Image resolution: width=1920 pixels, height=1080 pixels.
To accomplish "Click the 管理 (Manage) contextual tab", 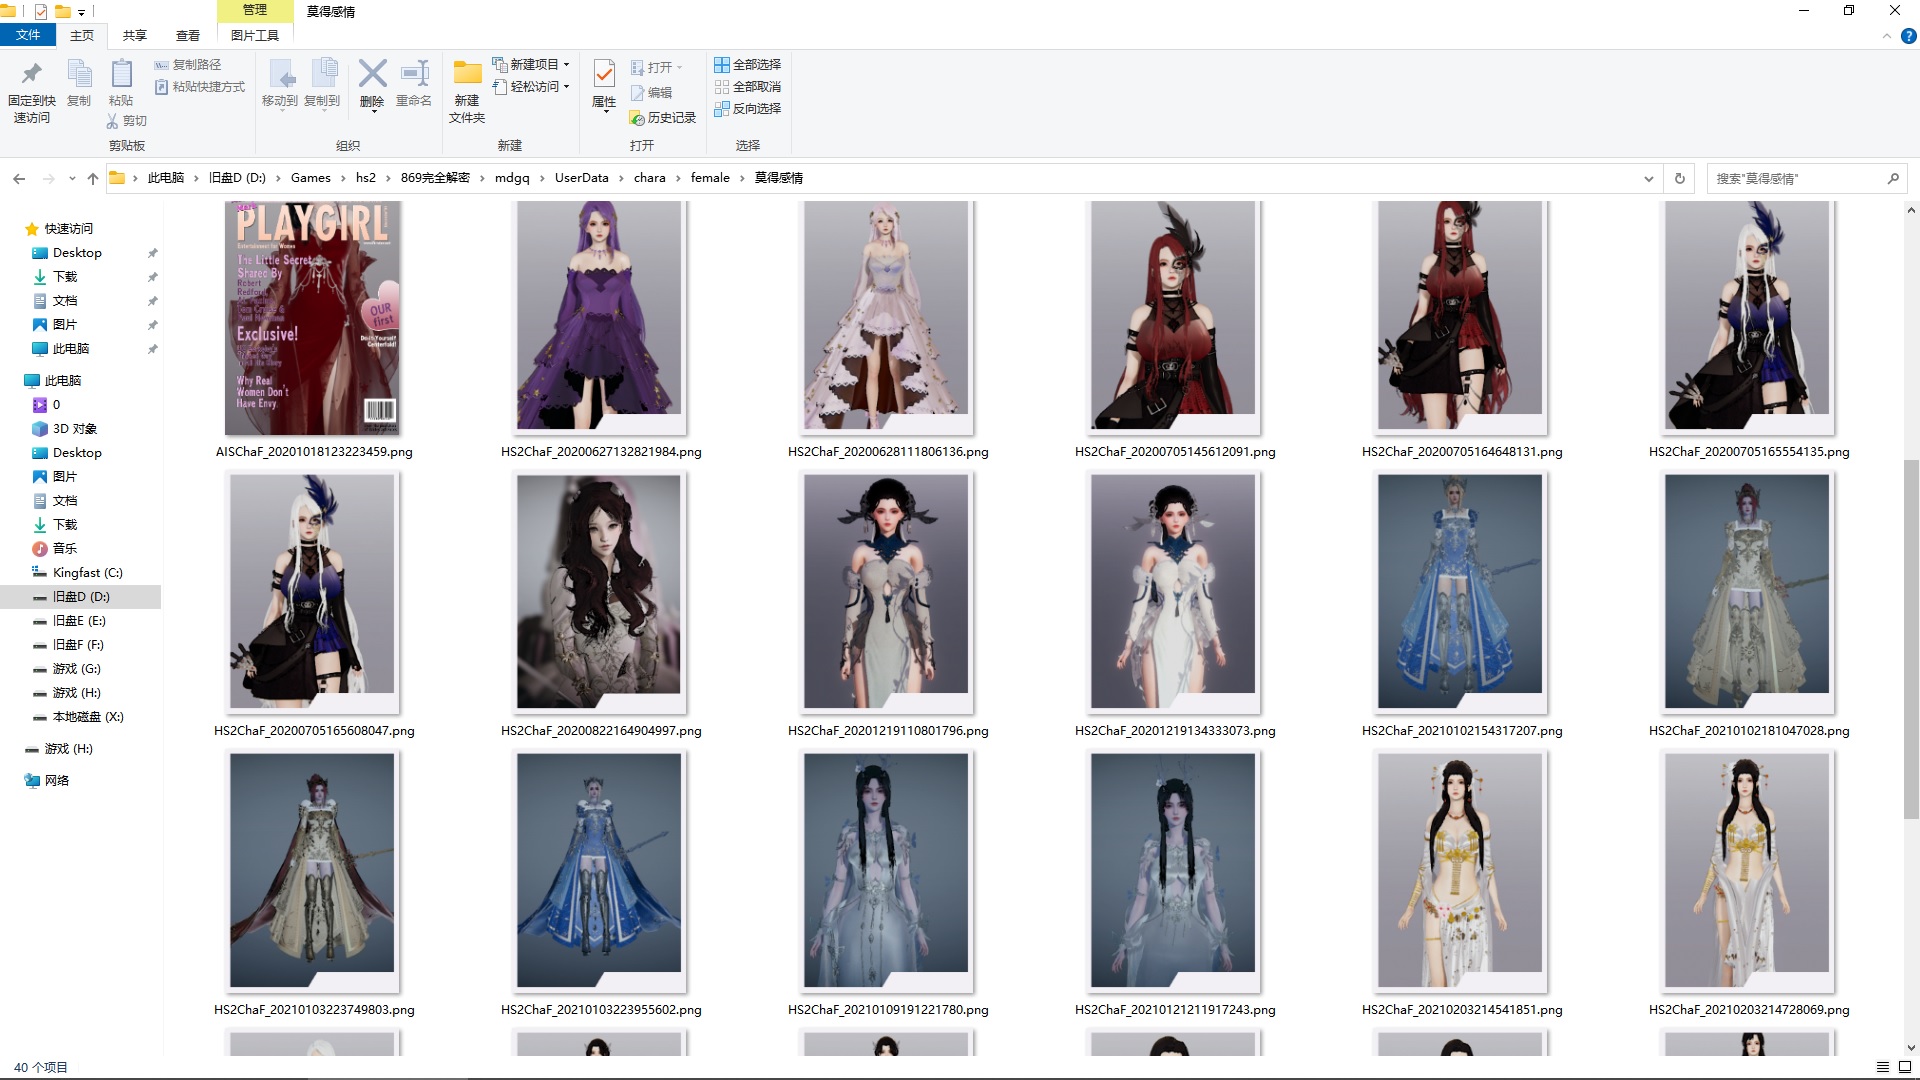I will click(255, 10).
